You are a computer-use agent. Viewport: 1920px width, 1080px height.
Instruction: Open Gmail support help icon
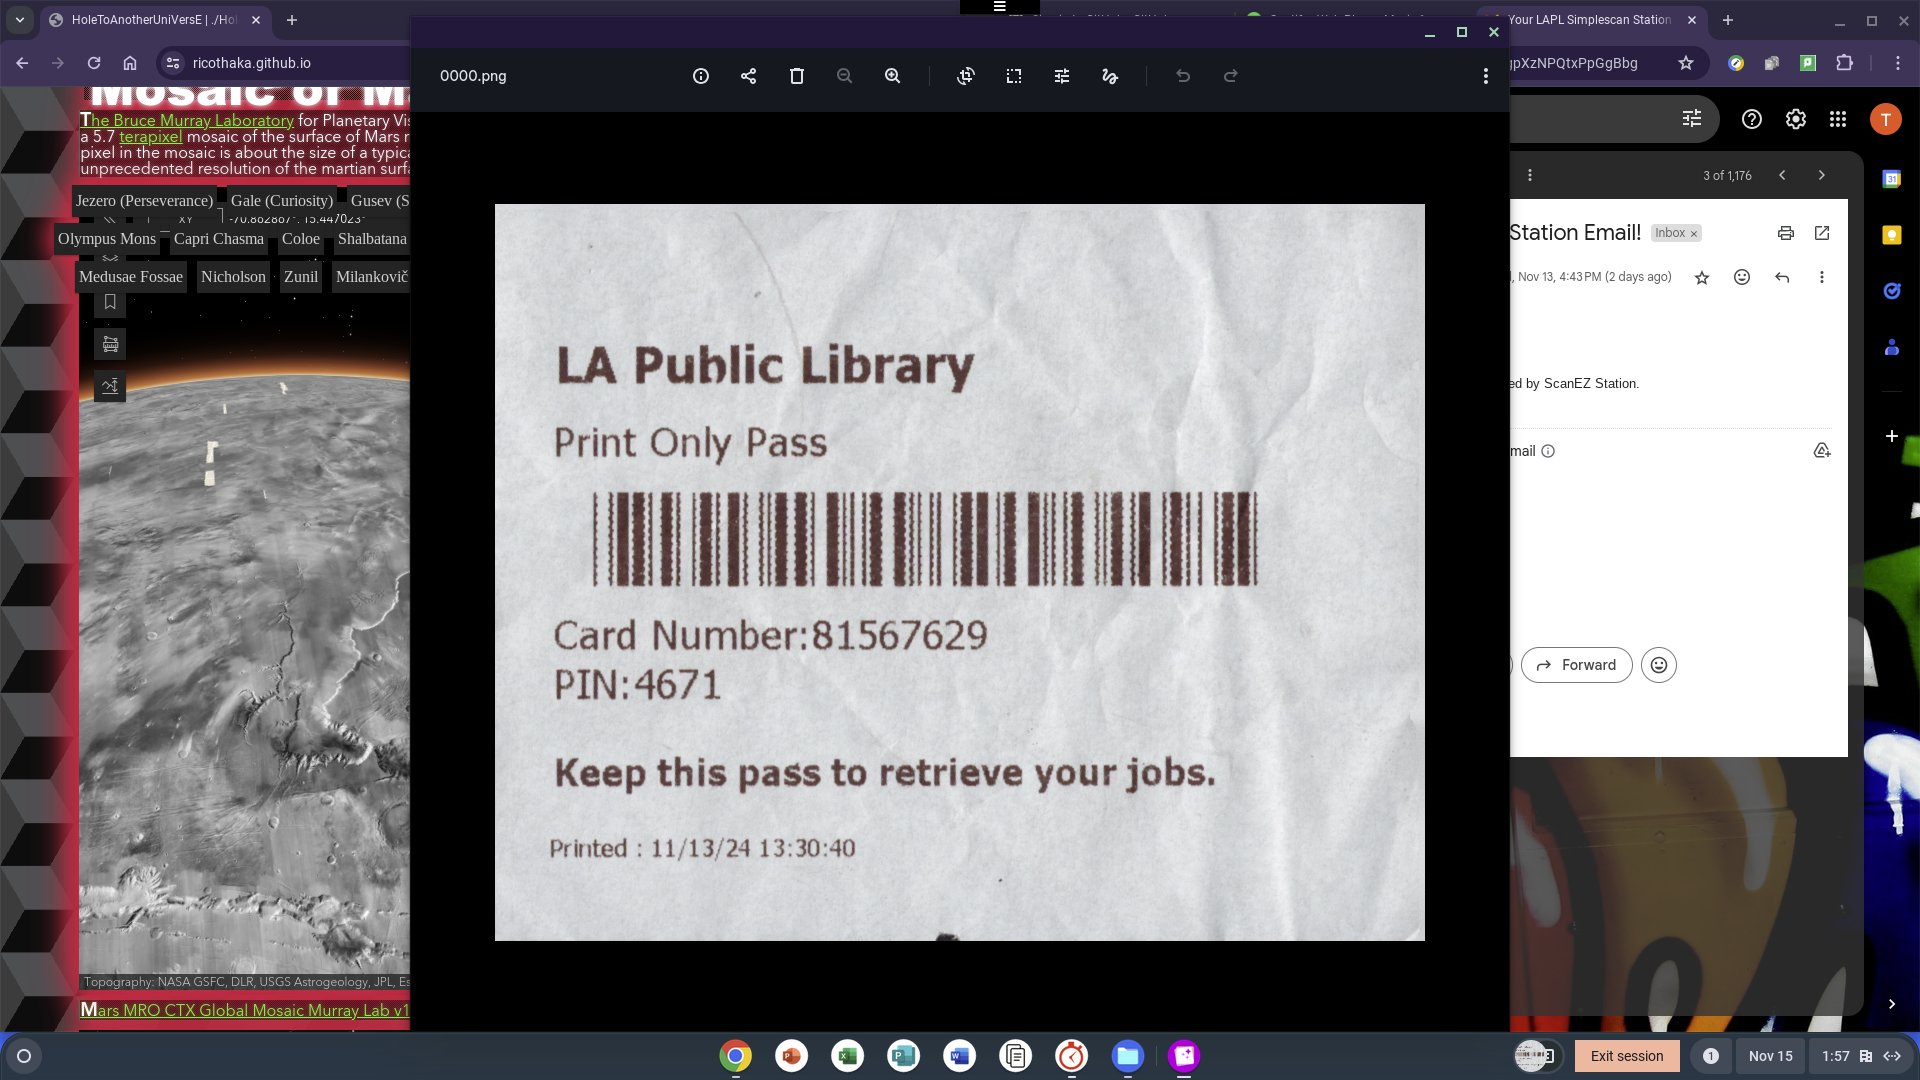tap(1752, 119)
